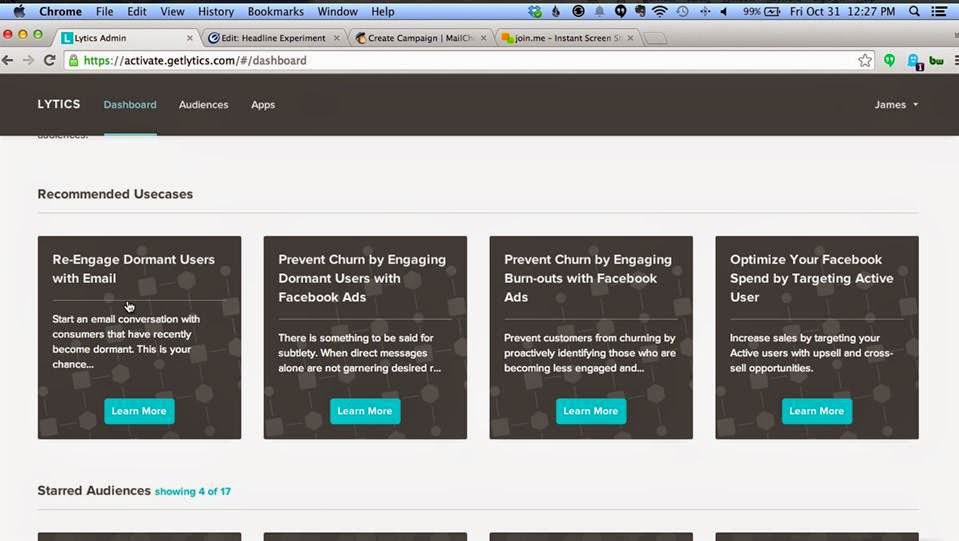Open the bw extension icon
The height and width of the screenshot is (541, 959).
click(x=936, y=61)
